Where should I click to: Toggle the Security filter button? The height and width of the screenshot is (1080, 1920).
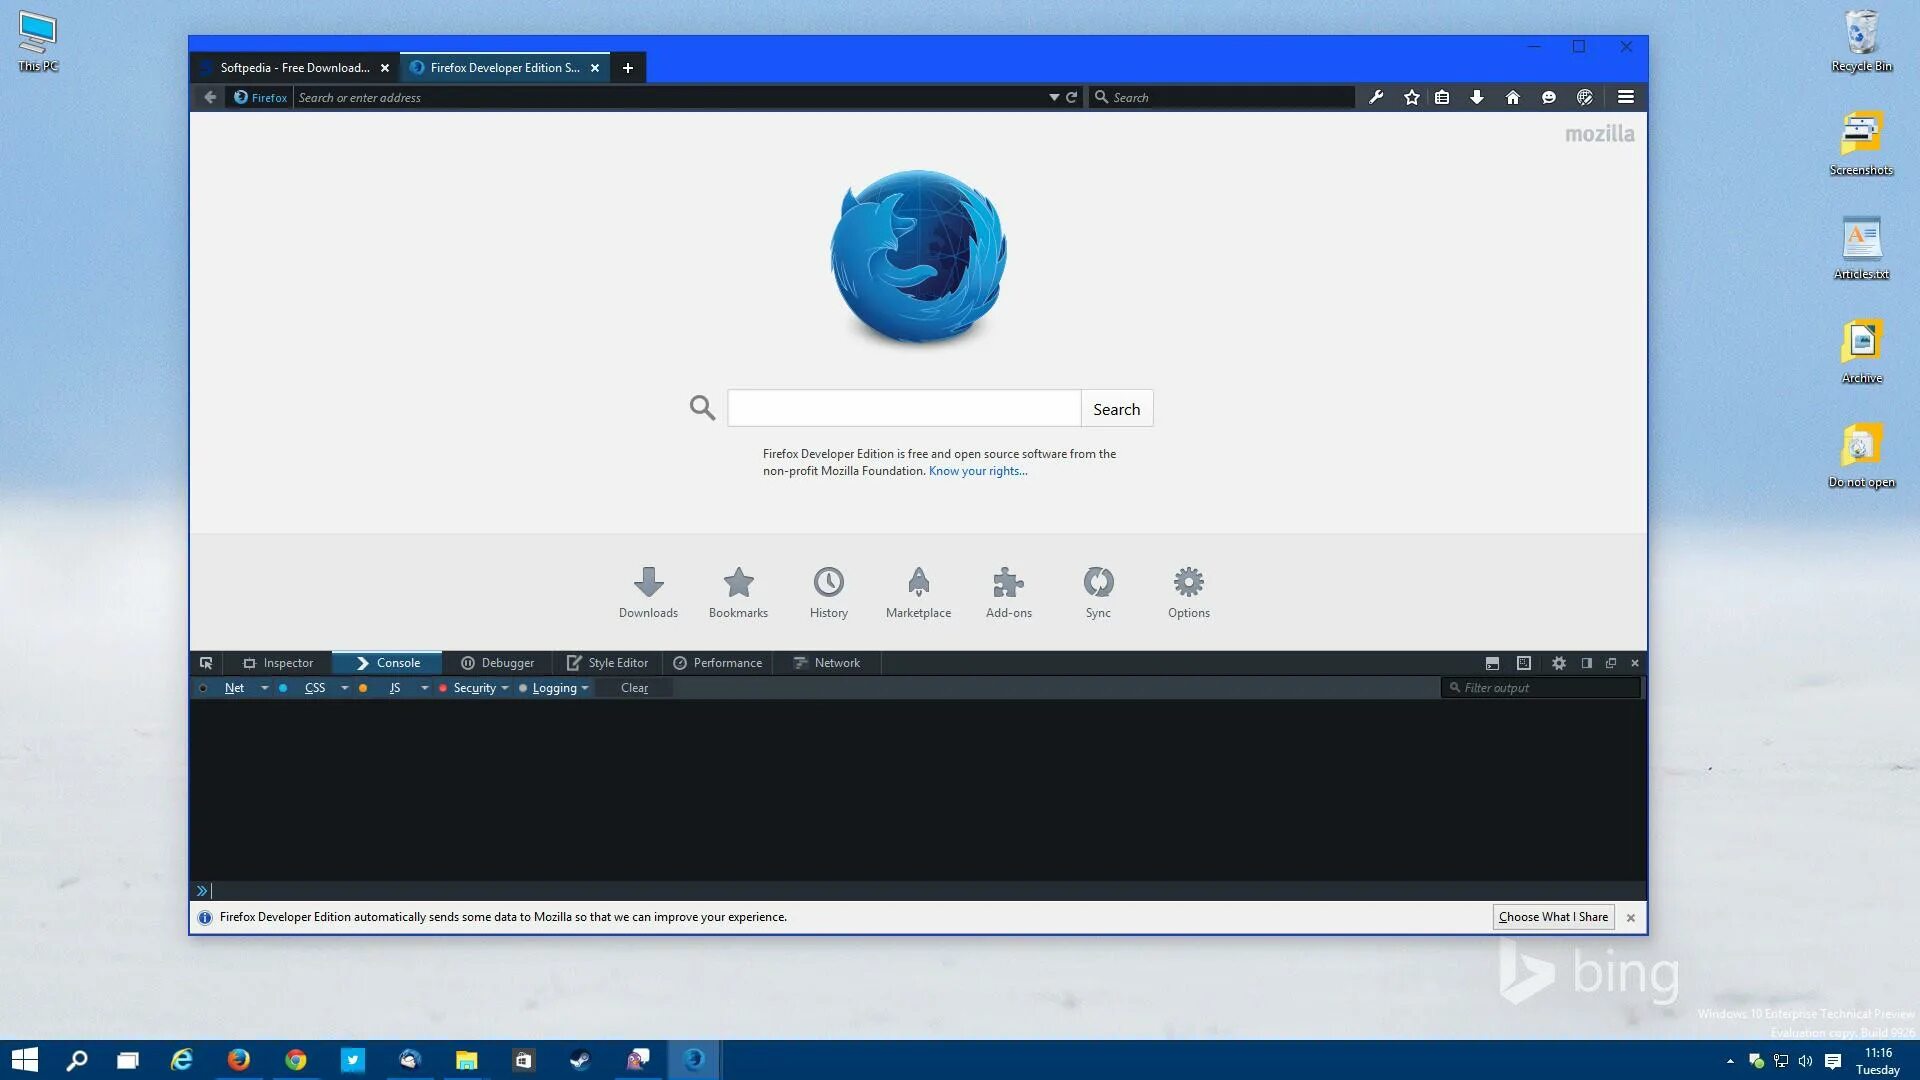474,688
